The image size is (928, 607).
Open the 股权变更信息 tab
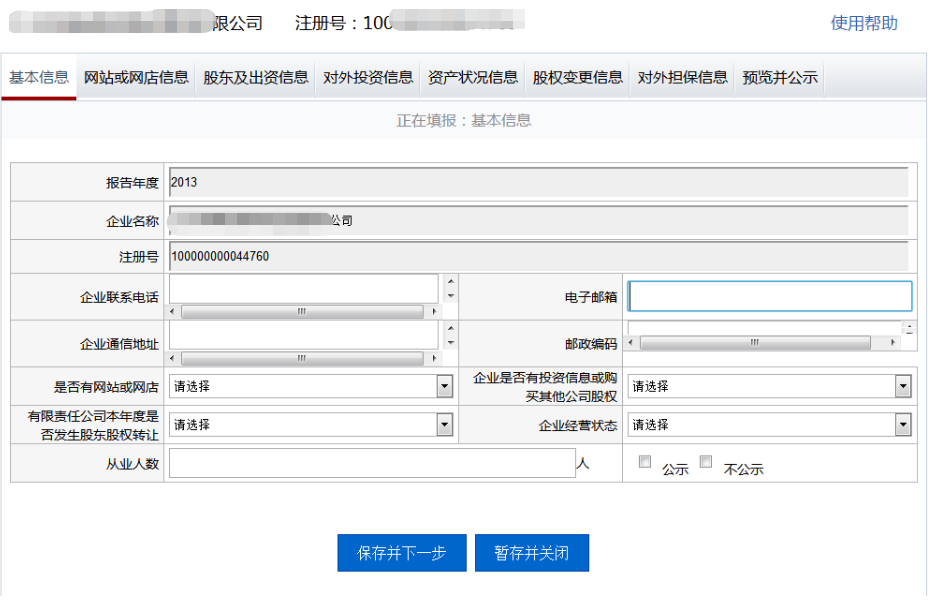pos(578,76)
